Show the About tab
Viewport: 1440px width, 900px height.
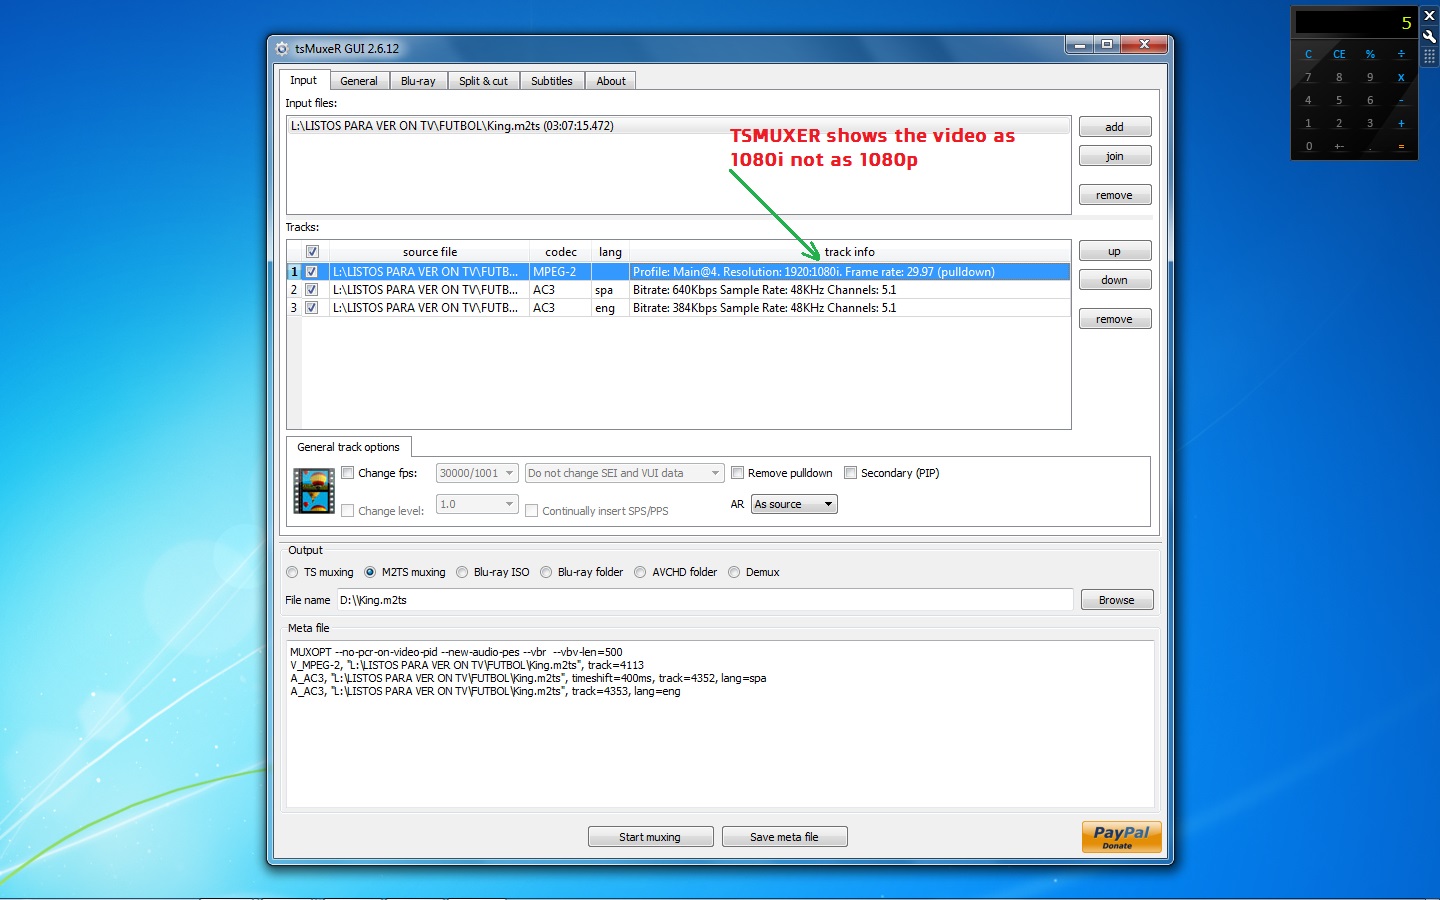611,81
